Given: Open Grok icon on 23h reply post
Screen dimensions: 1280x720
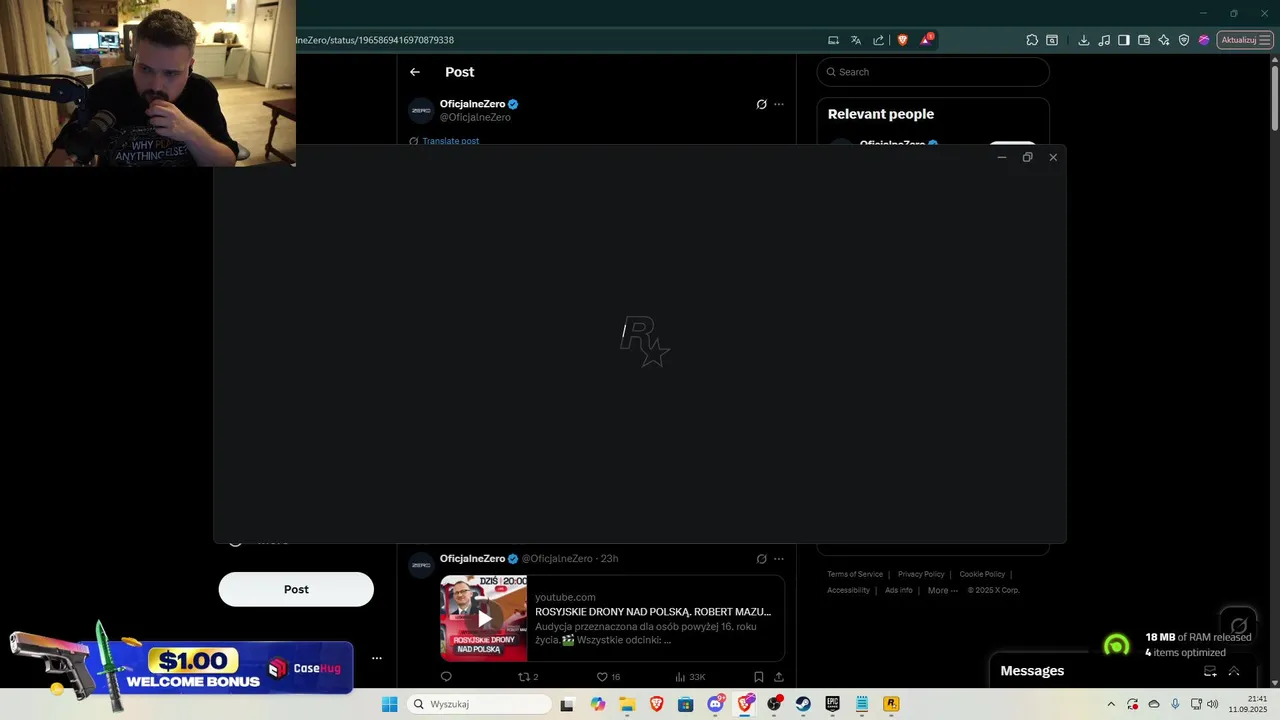Looking at the screenshot, I should (761, 559).
